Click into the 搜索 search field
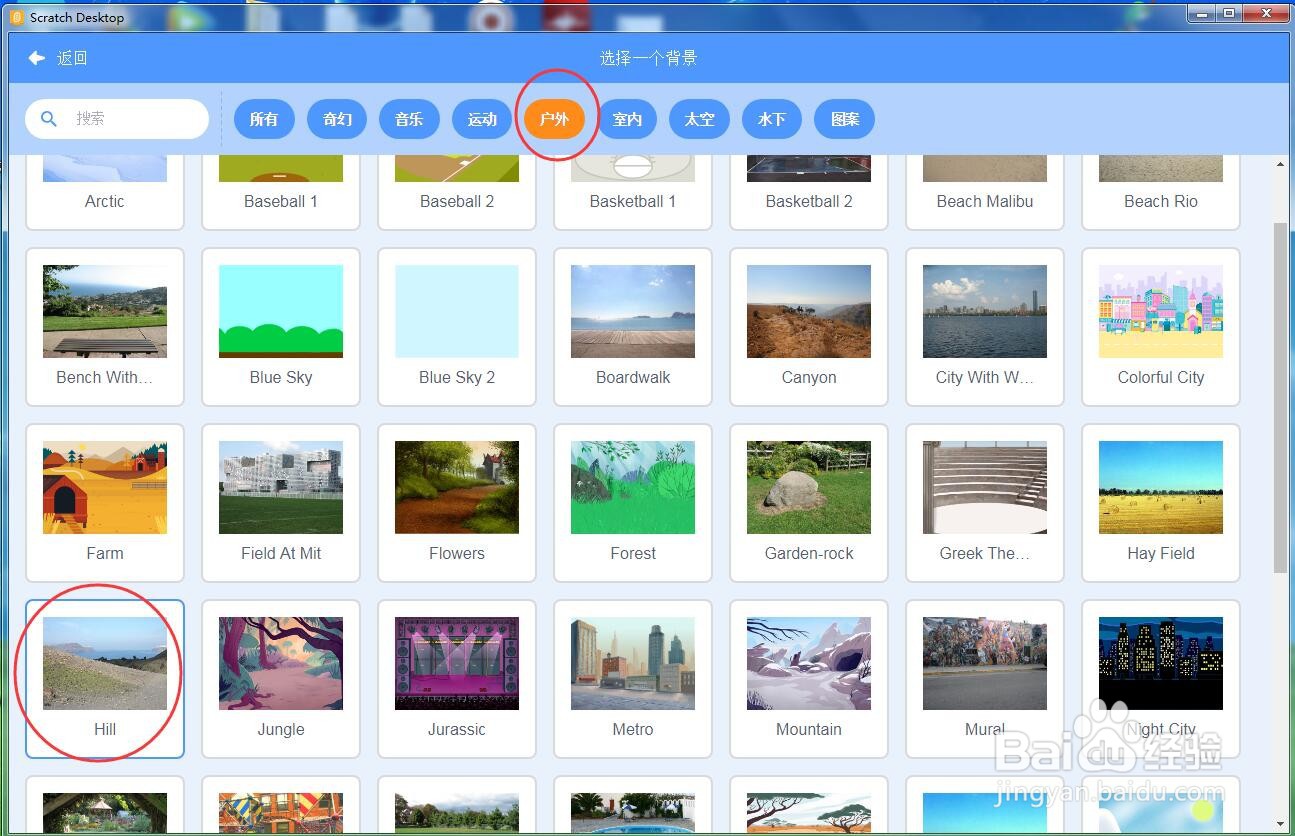 coord(117,118)
